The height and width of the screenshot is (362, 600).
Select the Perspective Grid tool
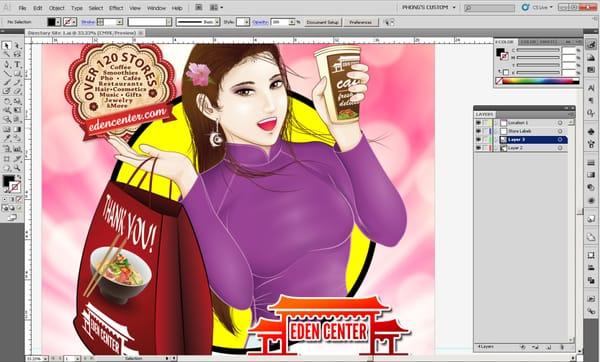pos(17,120)
